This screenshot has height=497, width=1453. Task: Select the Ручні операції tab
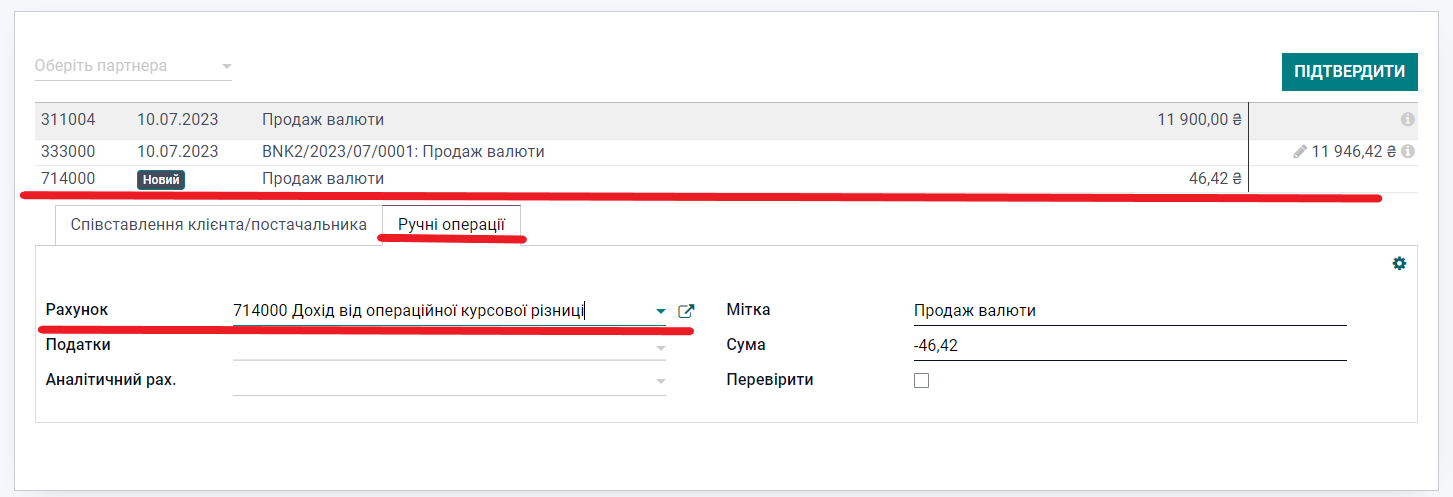point(450,225)
